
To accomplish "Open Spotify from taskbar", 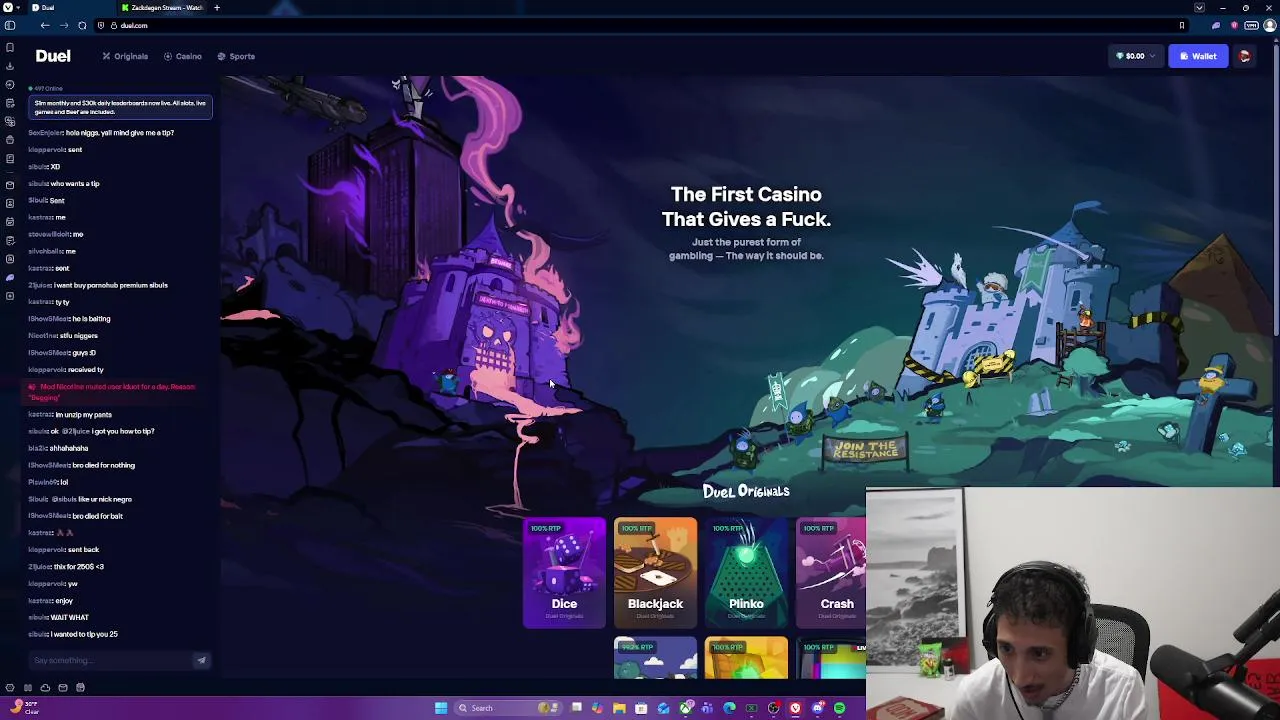I will coord(839,708).
